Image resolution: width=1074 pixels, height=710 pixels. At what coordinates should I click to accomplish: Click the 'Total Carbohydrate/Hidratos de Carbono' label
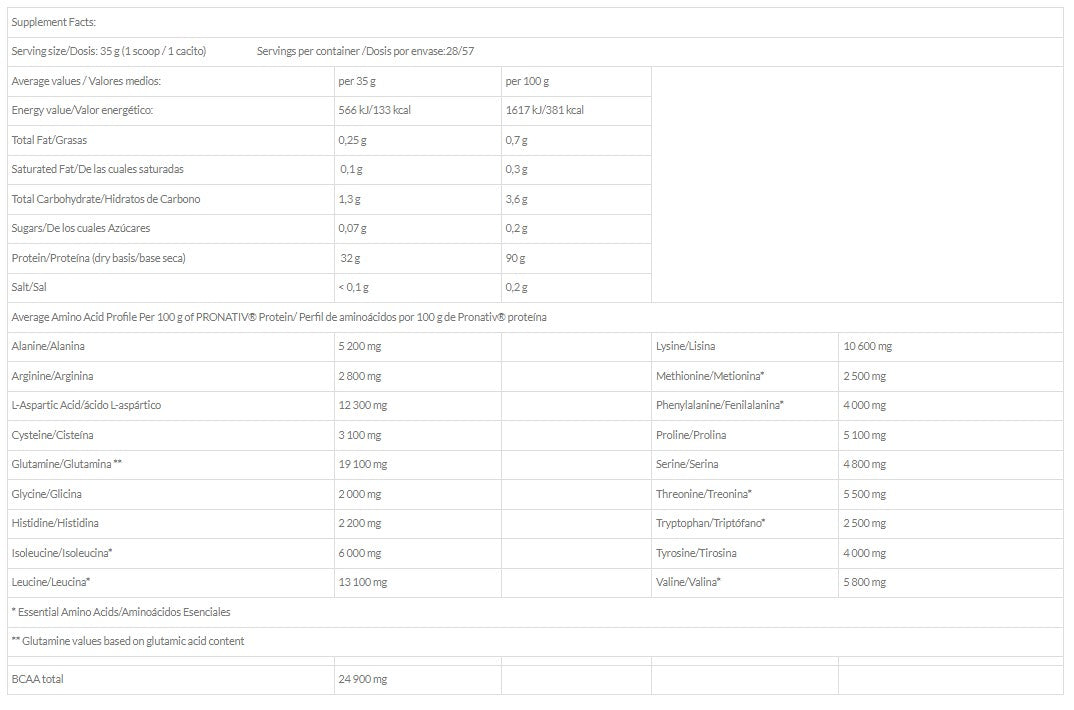click(x=106, y=199)
